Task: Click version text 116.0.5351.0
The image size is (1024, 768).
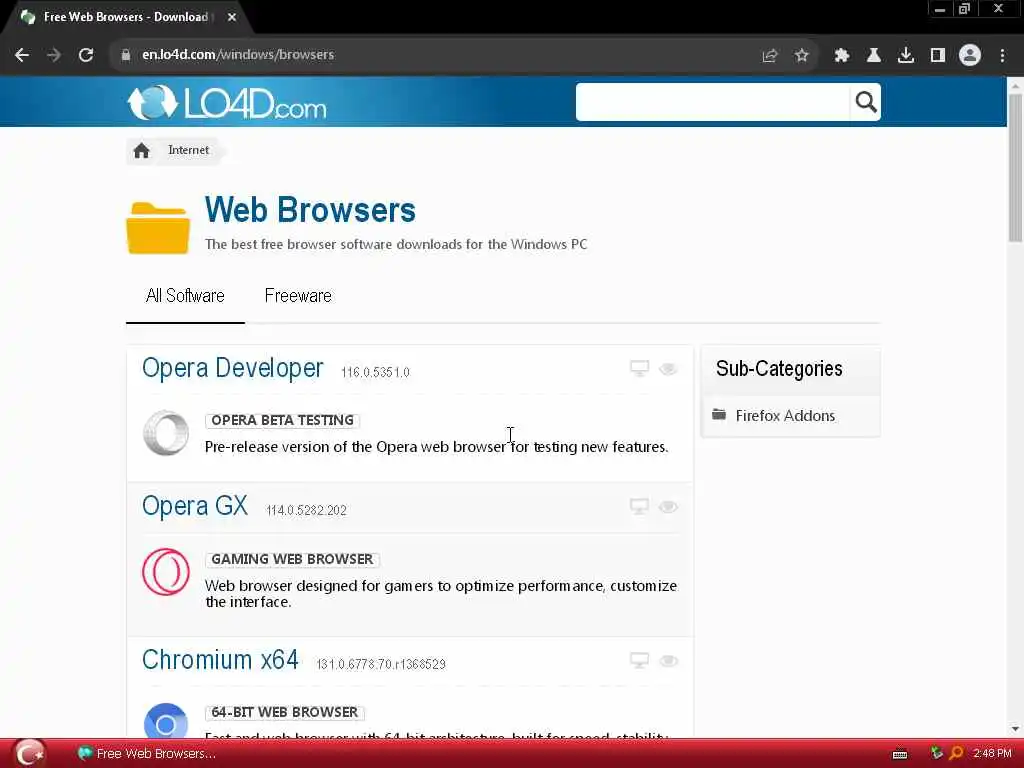Action: pos(376,372)
